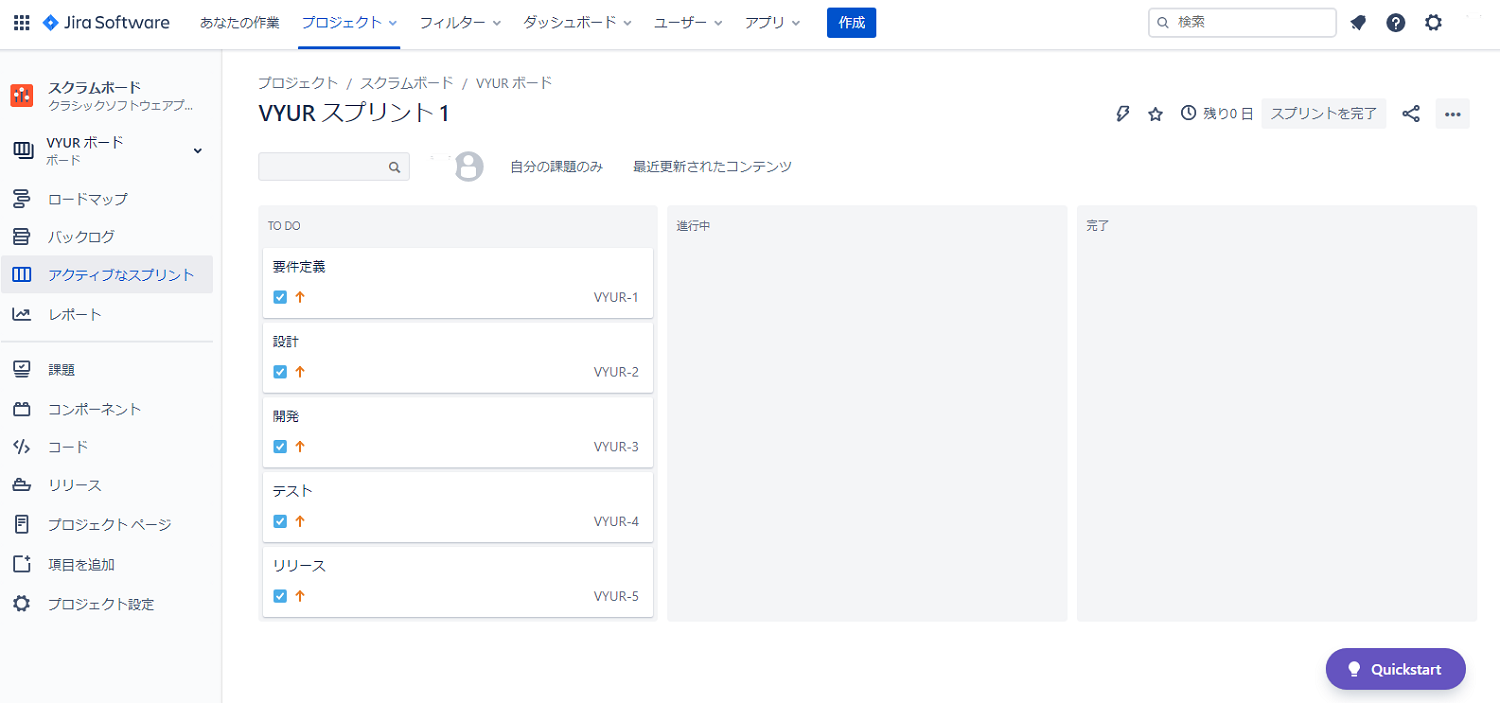Click the 作成 button

click(851, 22)
